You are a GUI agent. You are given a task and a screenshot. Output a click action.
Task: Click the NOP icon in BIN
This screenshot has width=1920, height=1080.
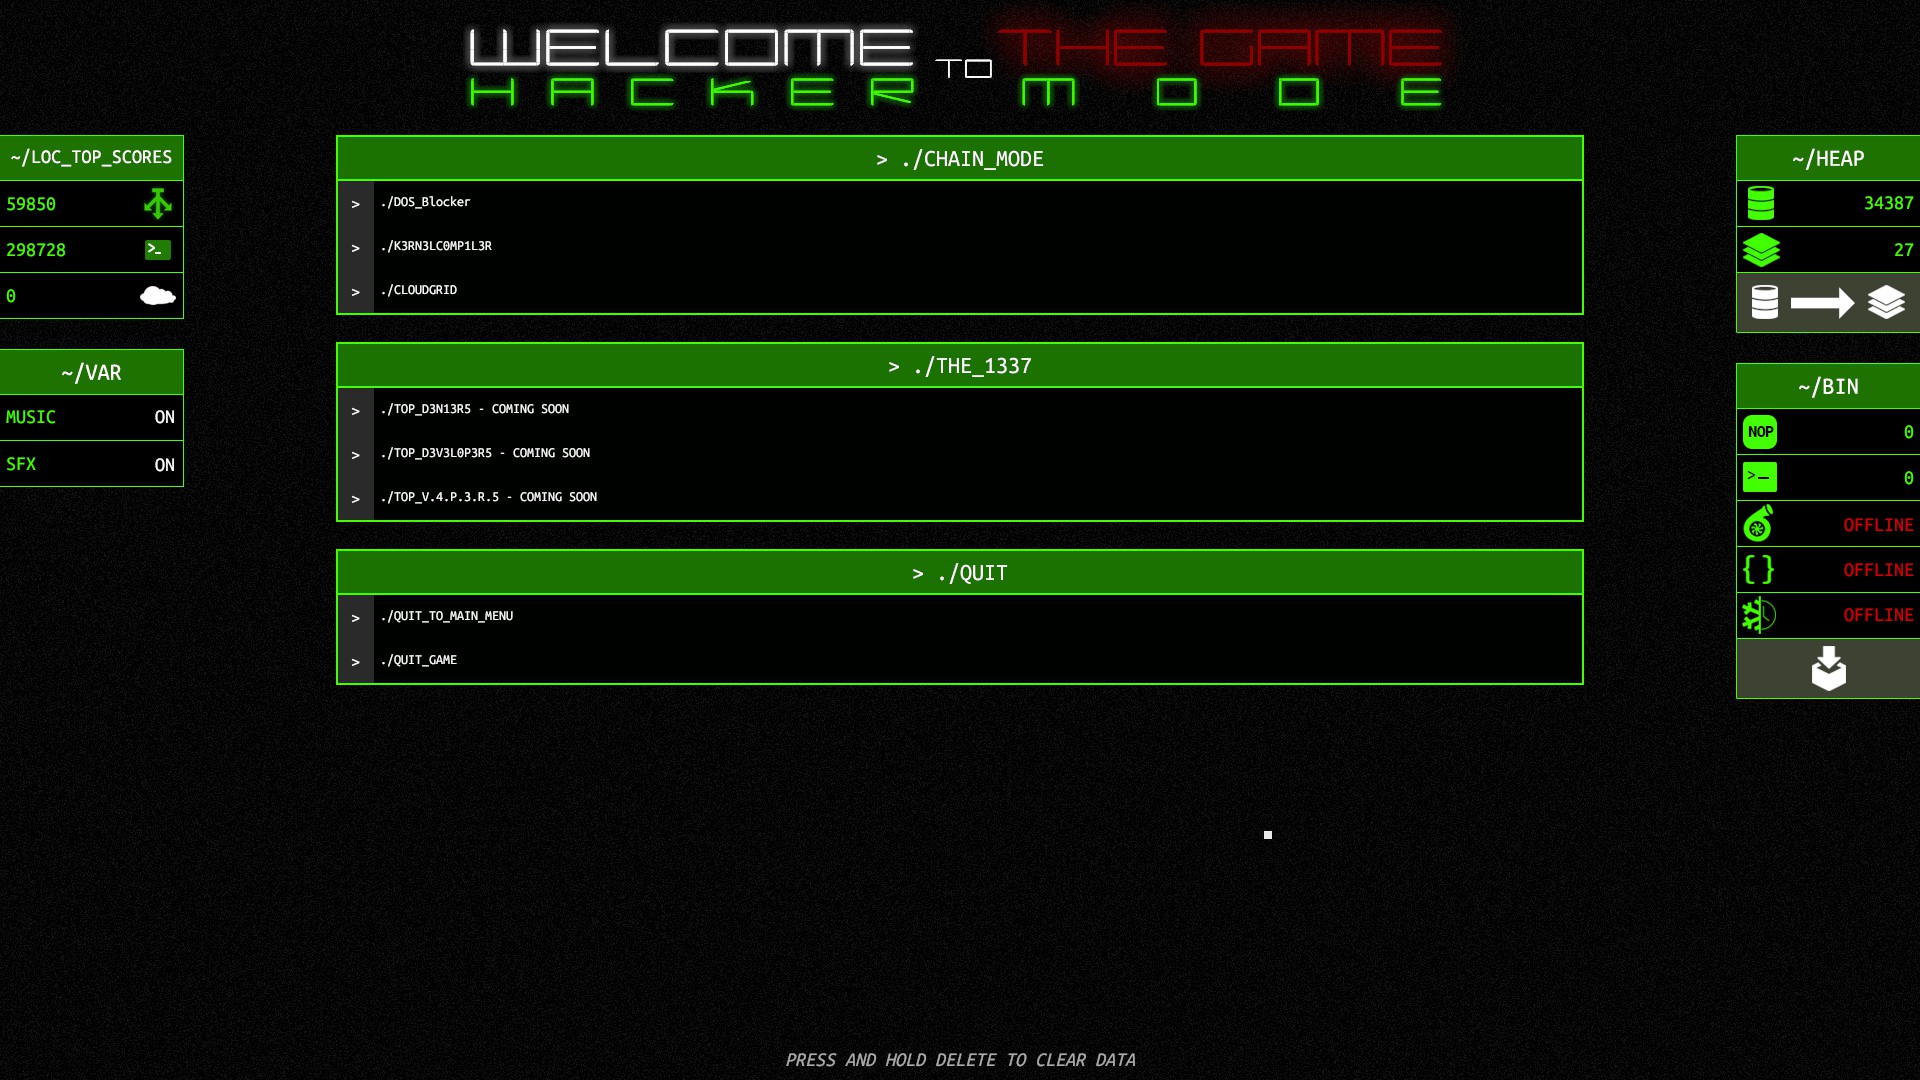pyautogui.click(x=1760, y=432)
